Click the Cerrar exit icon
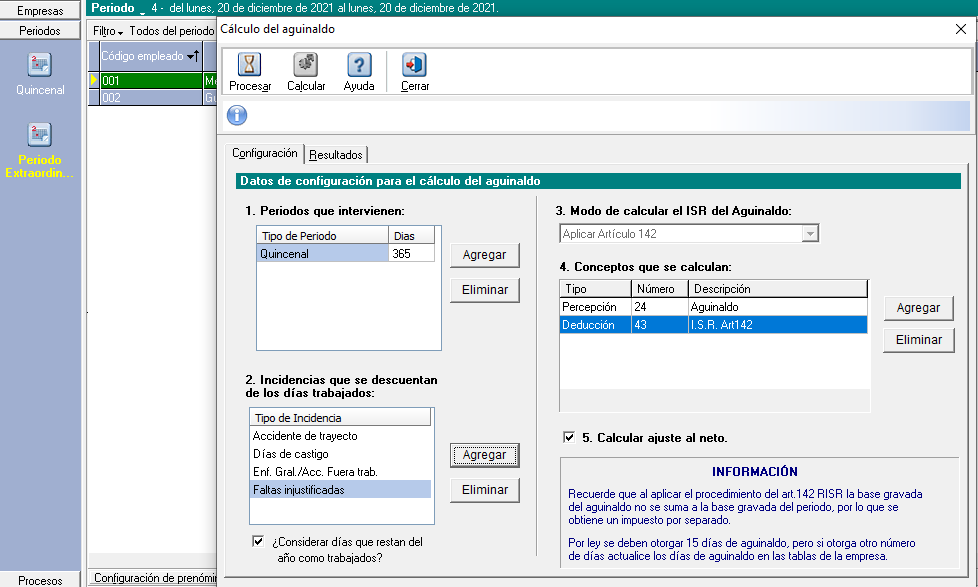 (x=415, y=64)
